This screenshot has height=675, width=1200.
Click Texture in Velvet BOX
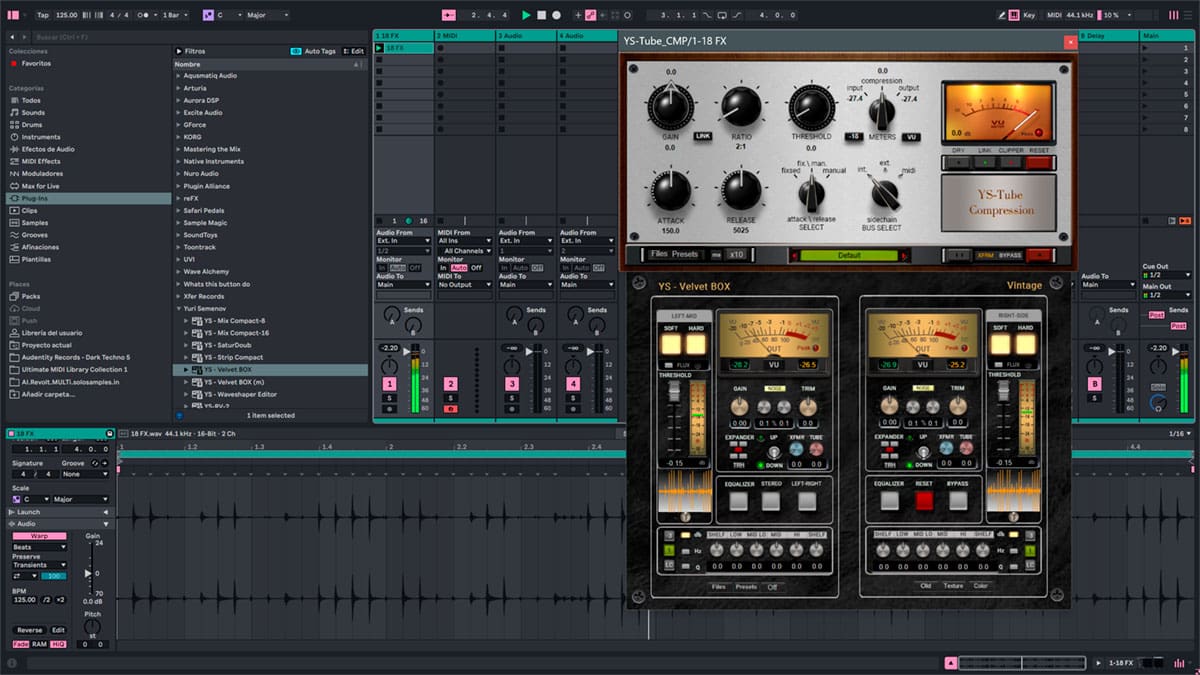pos(953,586)
